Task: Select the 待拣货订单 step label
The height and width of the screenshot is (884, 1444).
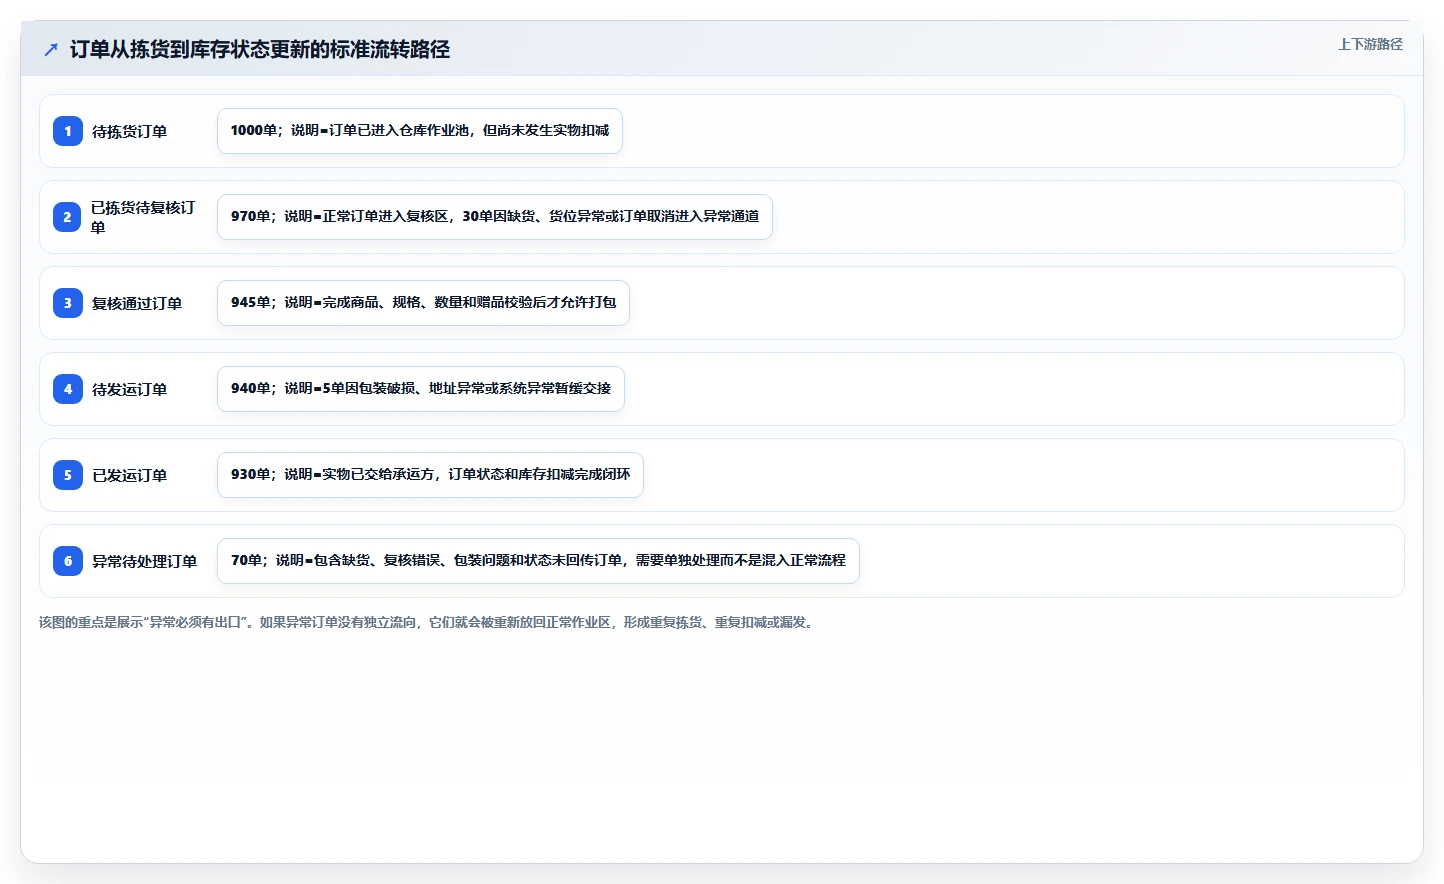Action: (130, 131)
